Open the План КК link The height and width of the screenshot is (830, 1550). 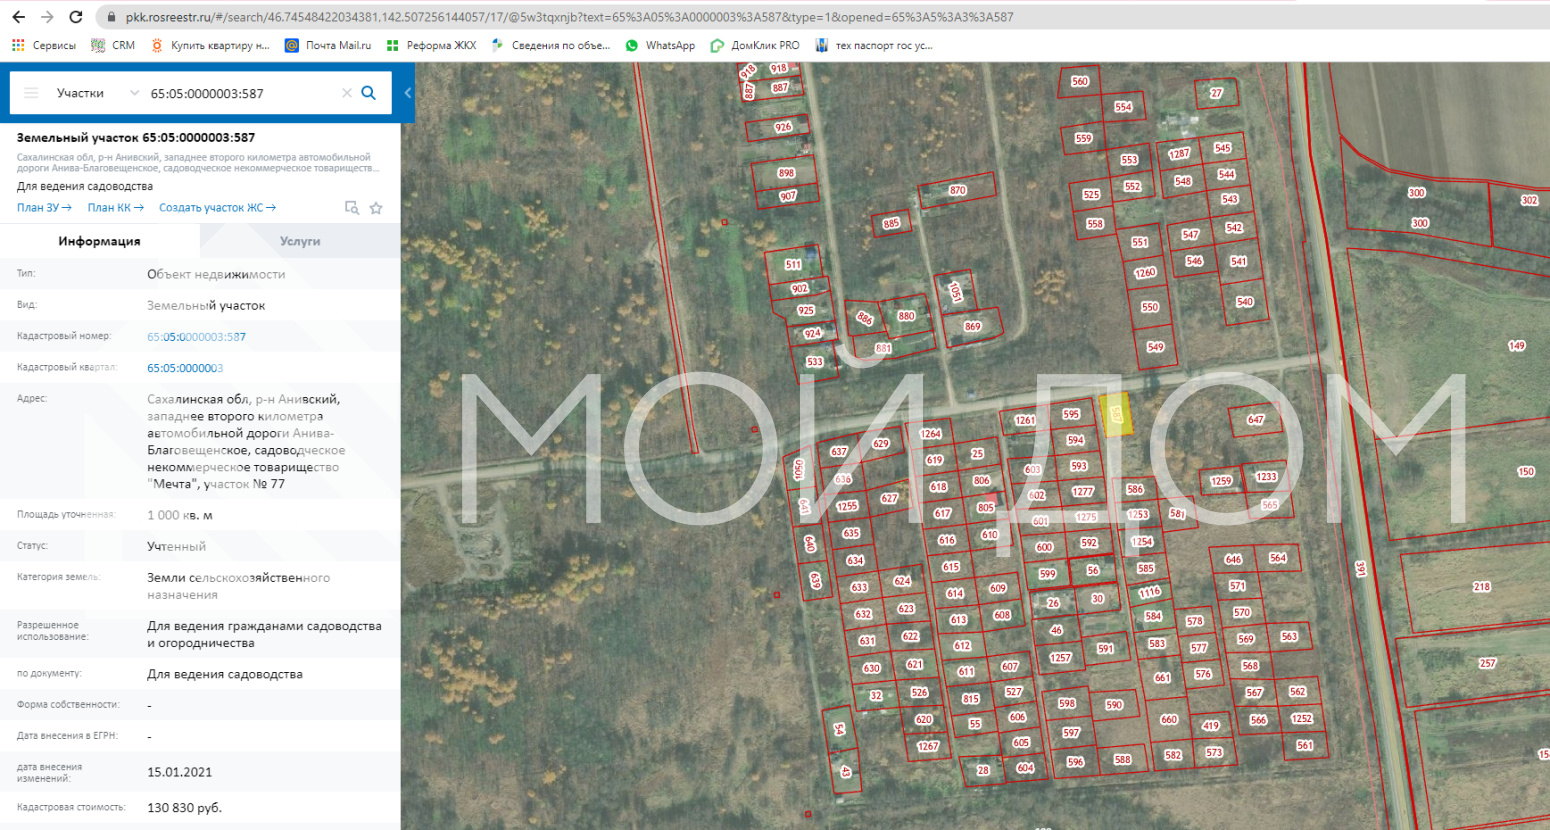pos(115,208)
